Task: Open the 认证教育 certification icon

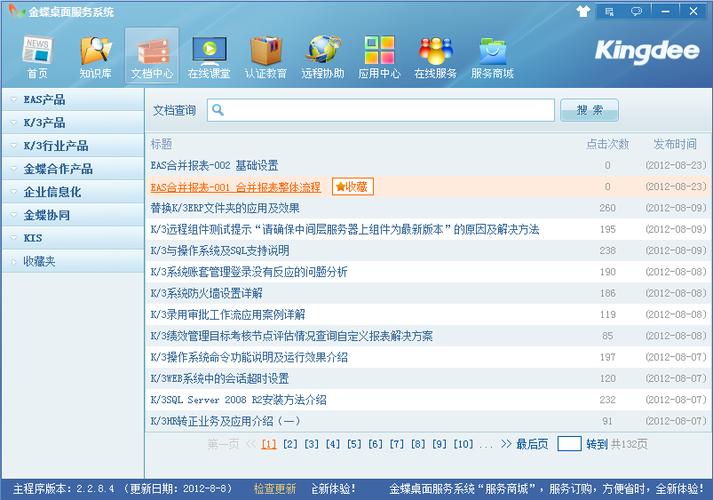Action: pyautogui.click(x=266, y=57)
